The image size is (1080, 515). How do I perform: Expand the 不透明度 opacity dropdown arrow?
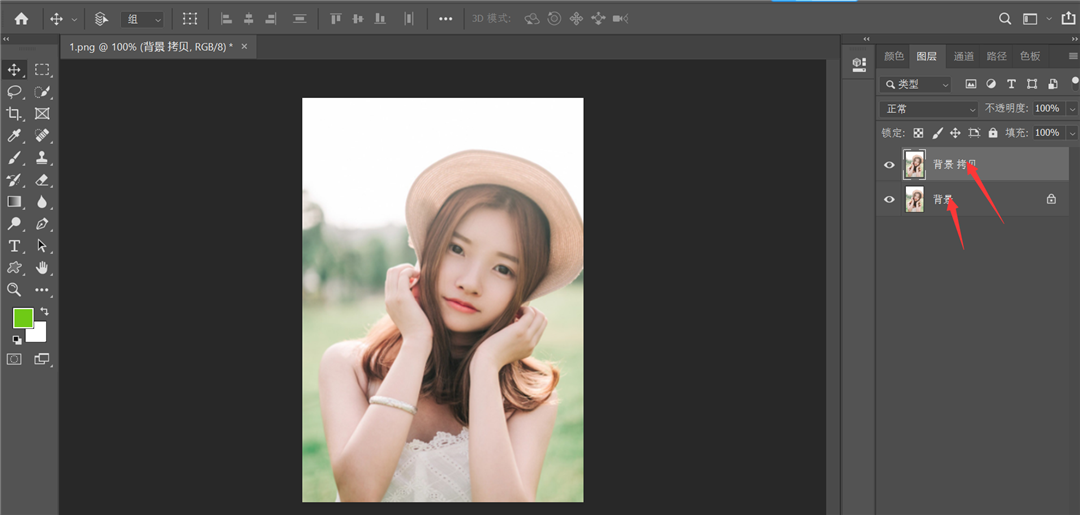(x=1072, y=109)
